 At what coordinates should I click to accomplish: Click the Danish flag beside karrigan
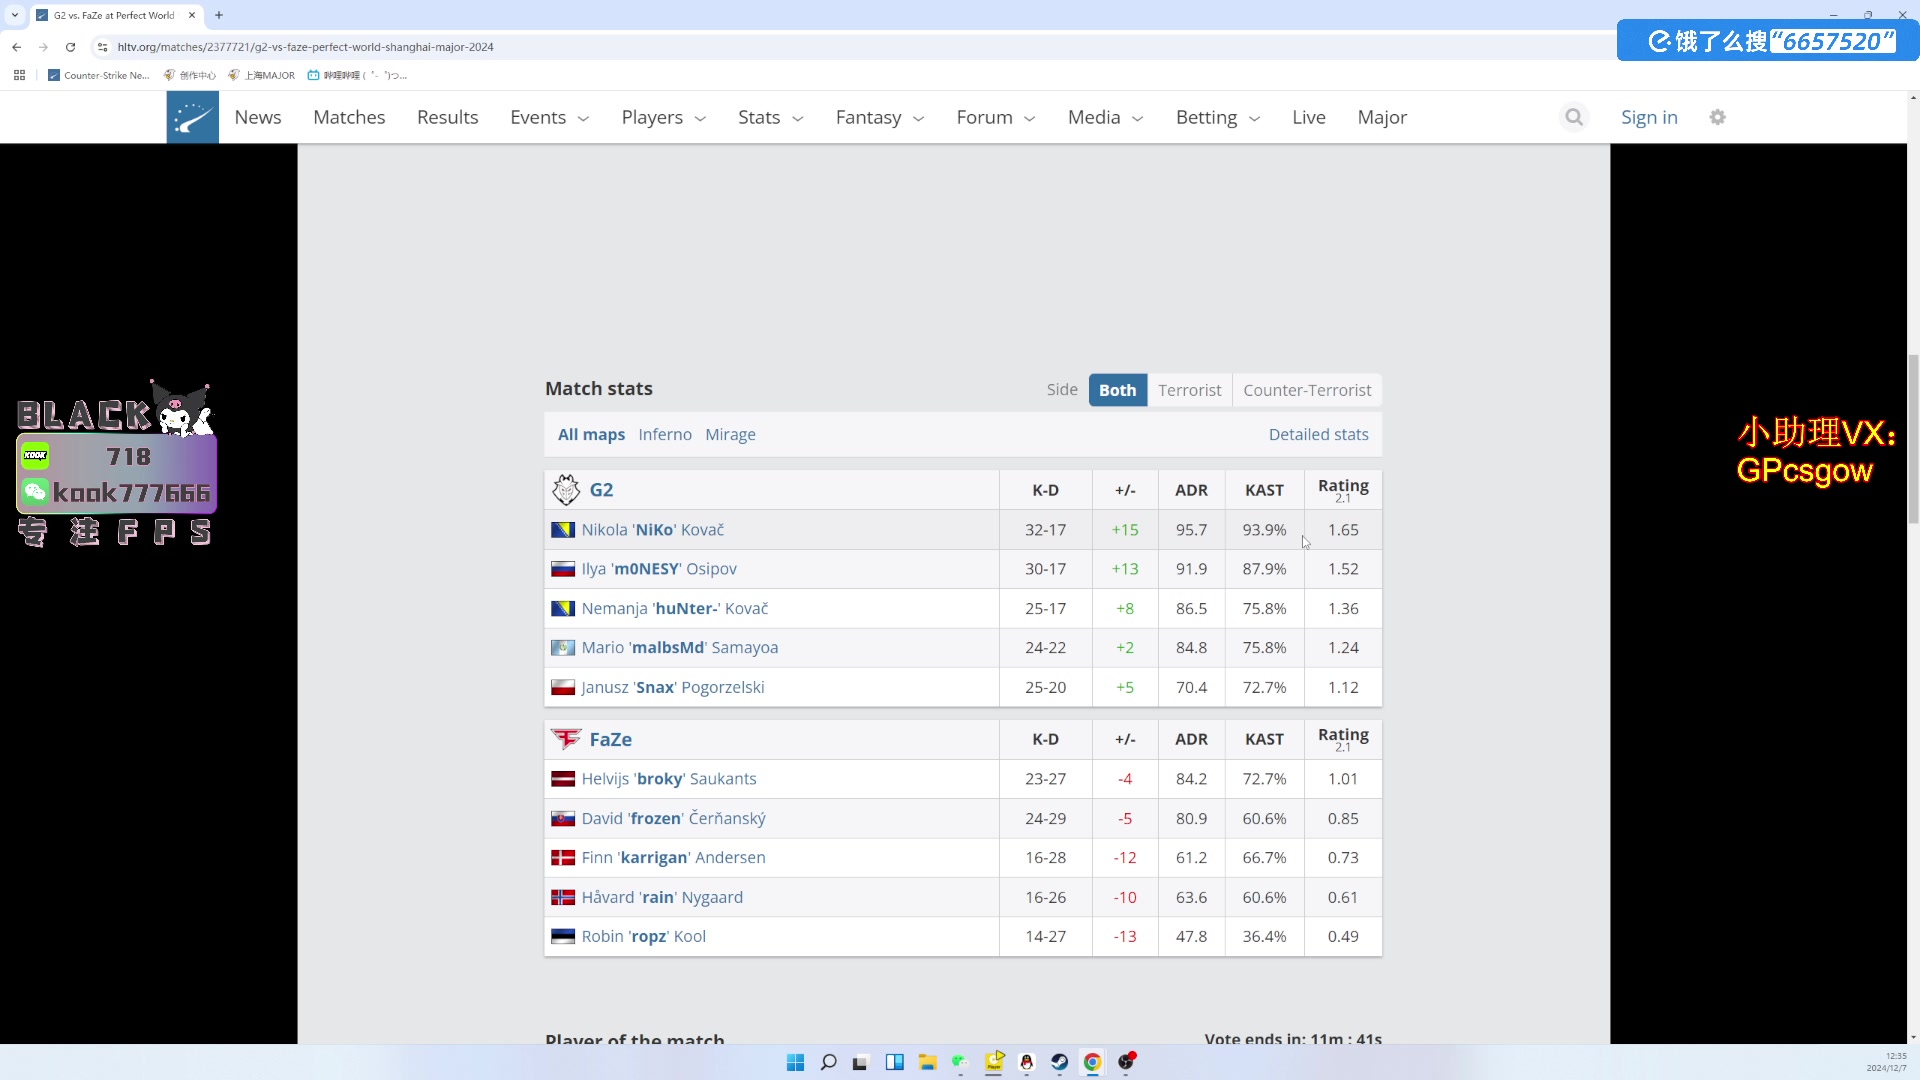pos(563,858)
